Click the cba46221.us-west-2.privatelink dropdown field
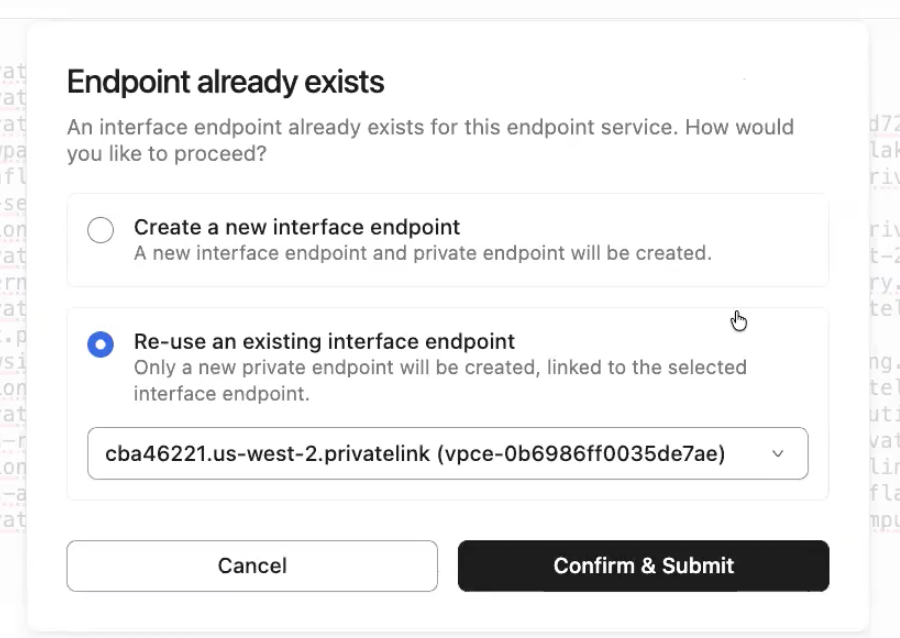Screen dimensions: 900x638 [x=447, y=453]
